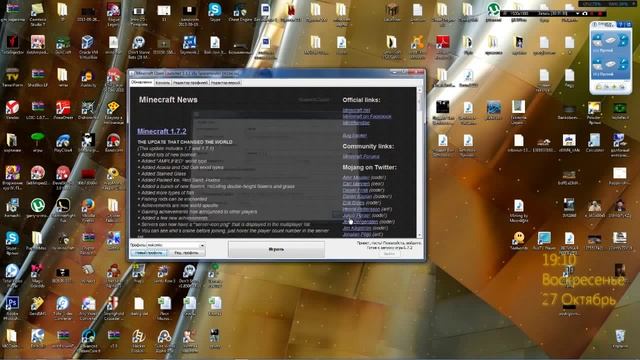Open the Minecraft on Facebook link
The width and height of the screenshot is (640, 360).
click(367, 116)
